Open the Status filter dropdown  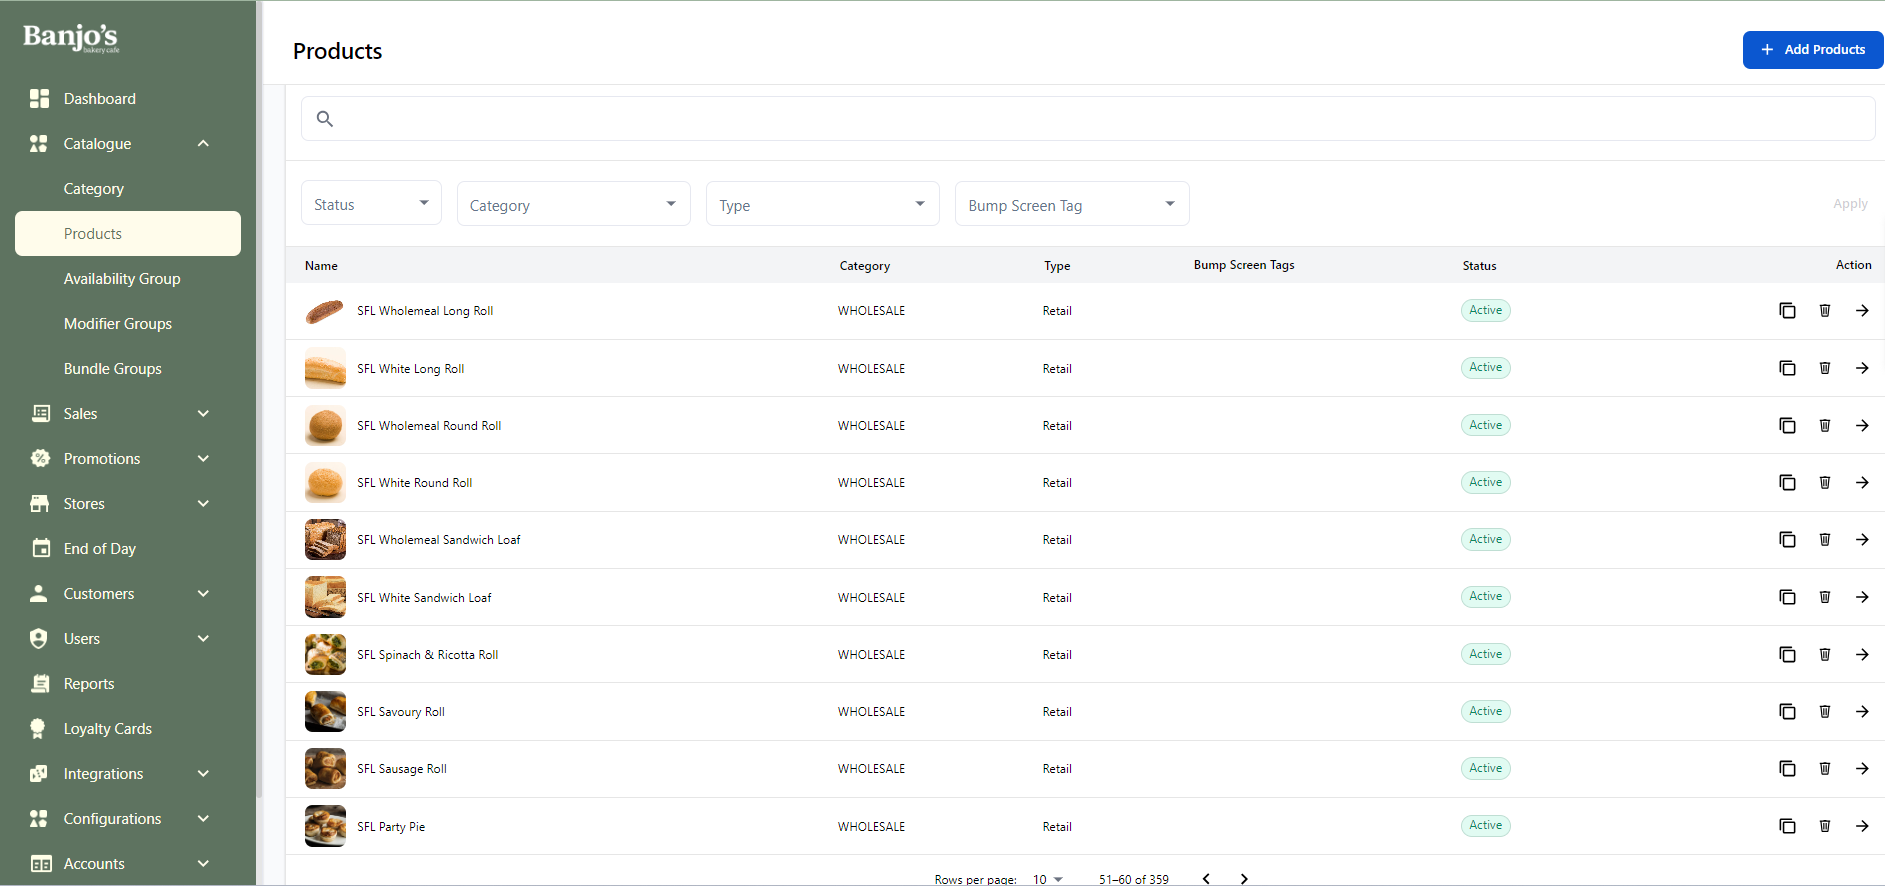[371, 204]
